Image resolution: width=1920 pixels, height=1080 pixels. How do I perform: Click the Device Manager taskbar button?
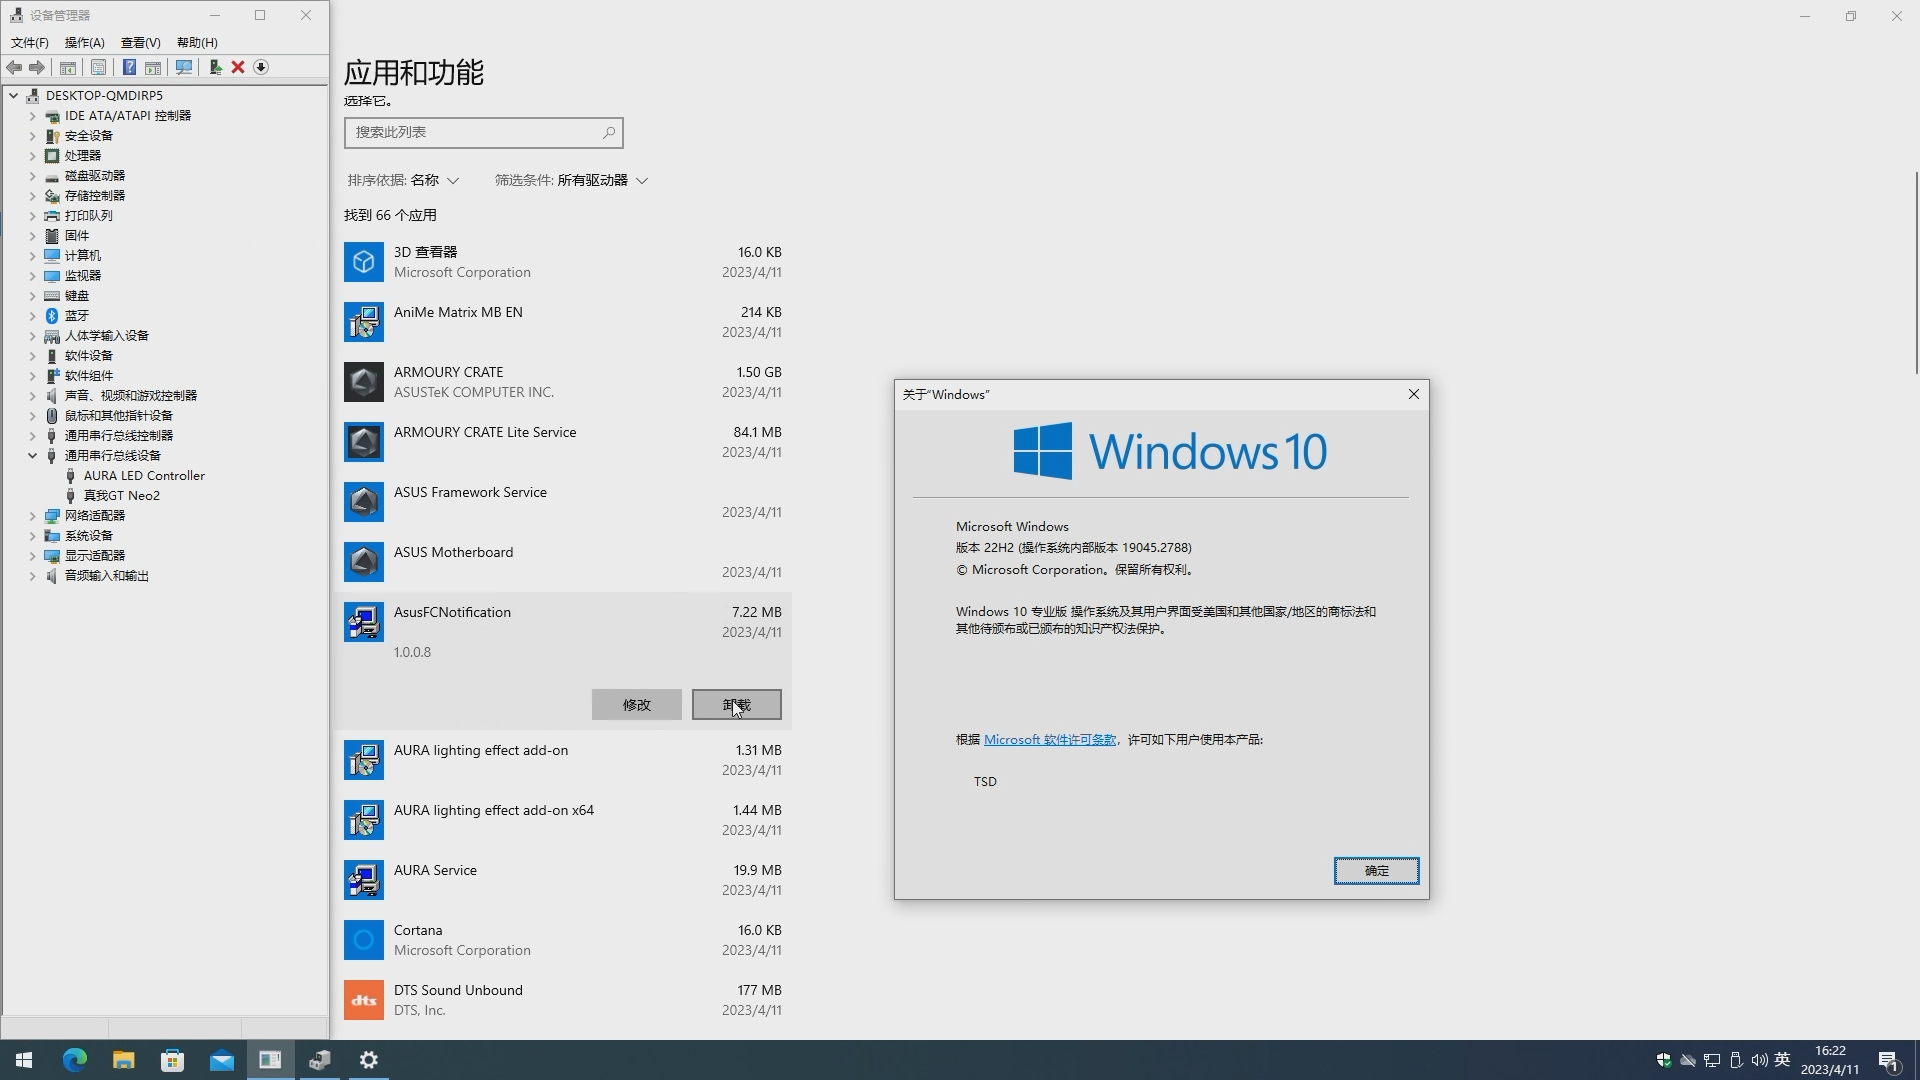pyautogui.click(x=320, y=1060)
